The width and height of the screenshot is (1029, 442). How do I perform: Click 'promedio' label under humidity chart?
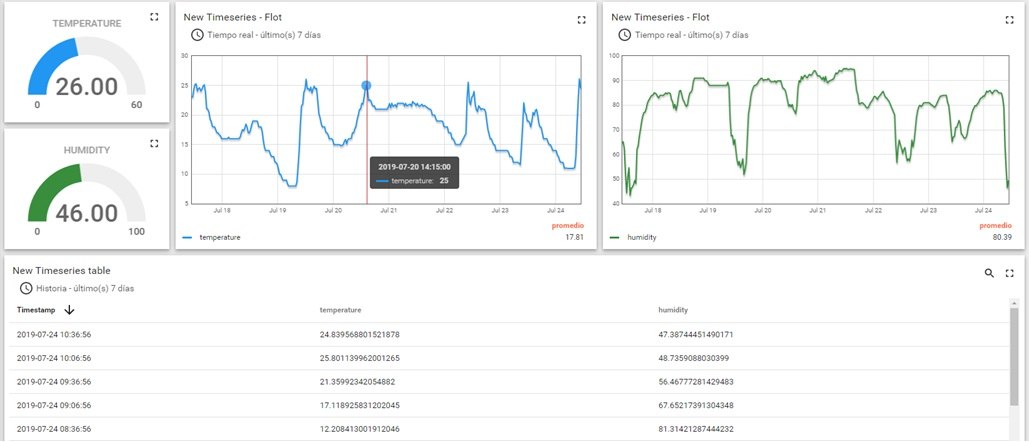996,226
